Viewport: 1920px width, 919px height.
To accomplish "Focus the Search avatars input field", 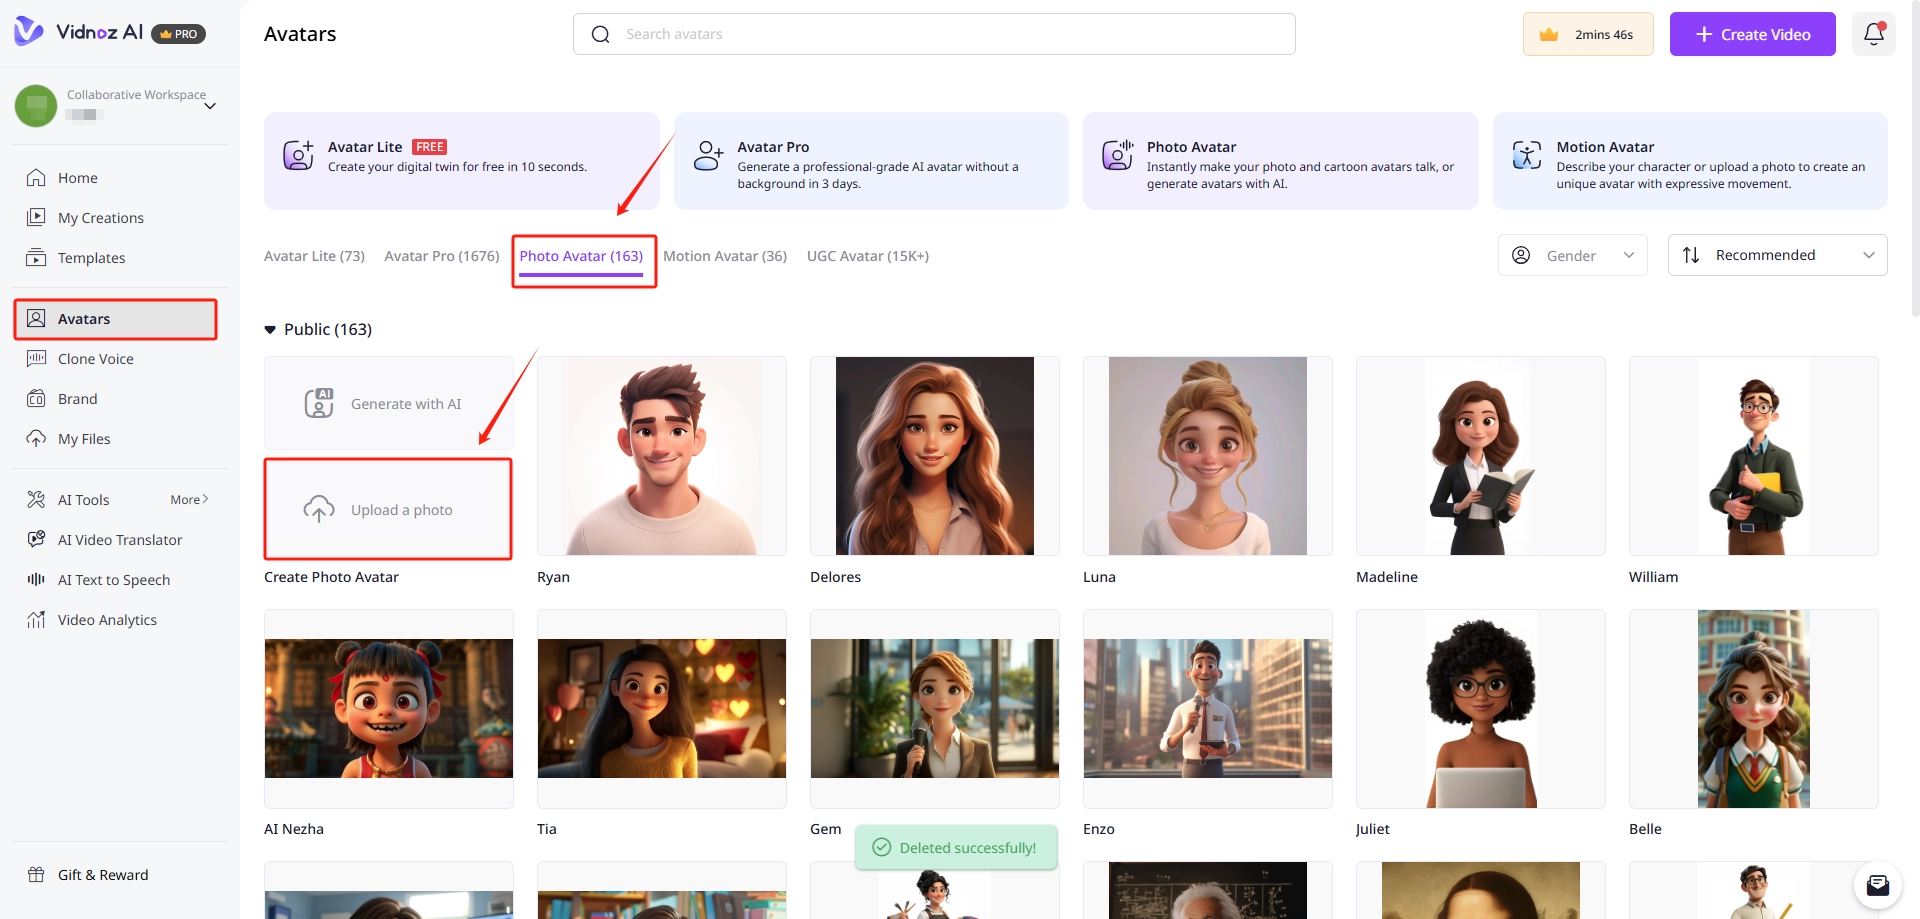I will click(950, 34).
